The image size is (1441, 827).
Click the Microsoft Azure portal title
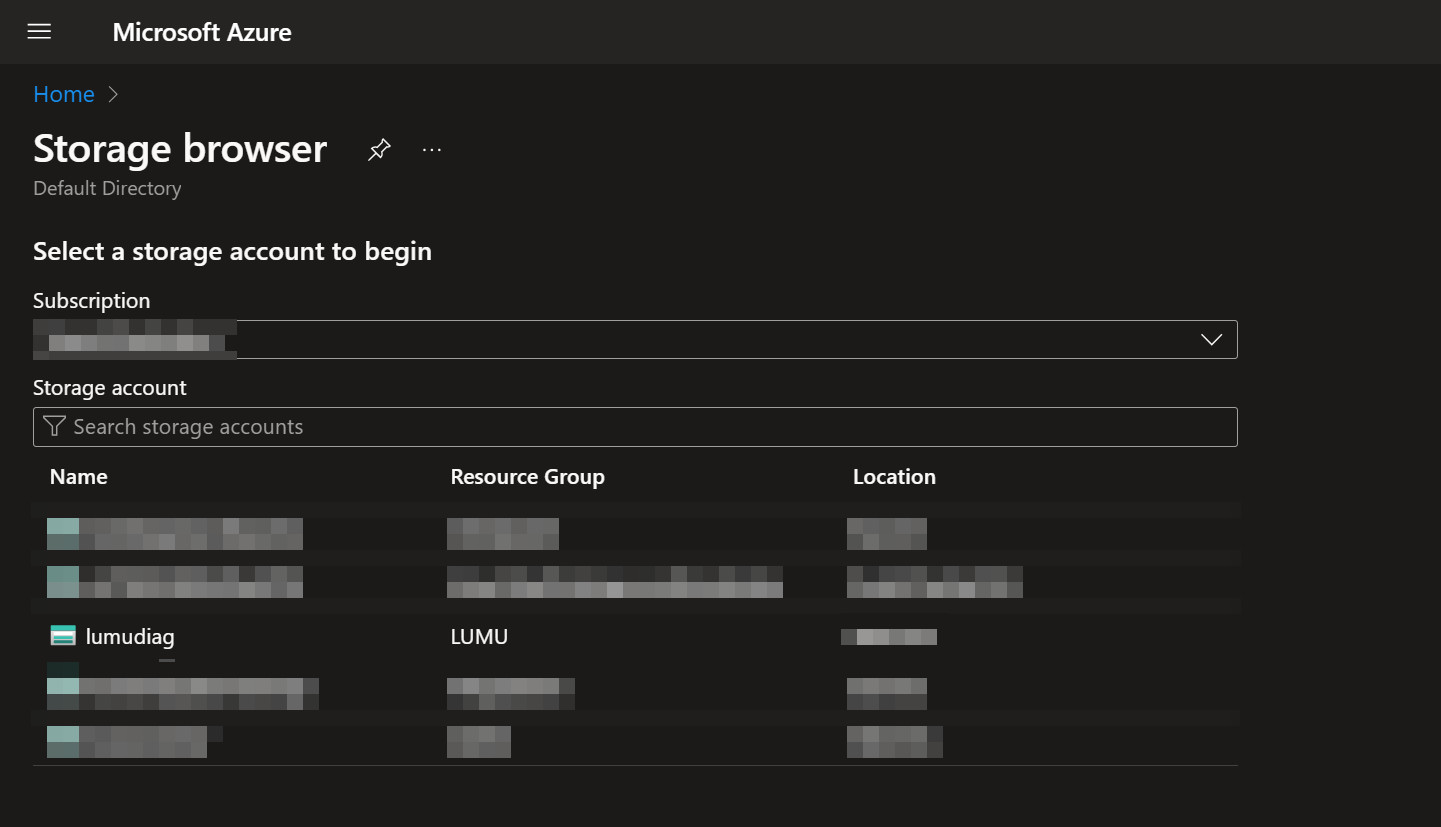tap(202, 32)
